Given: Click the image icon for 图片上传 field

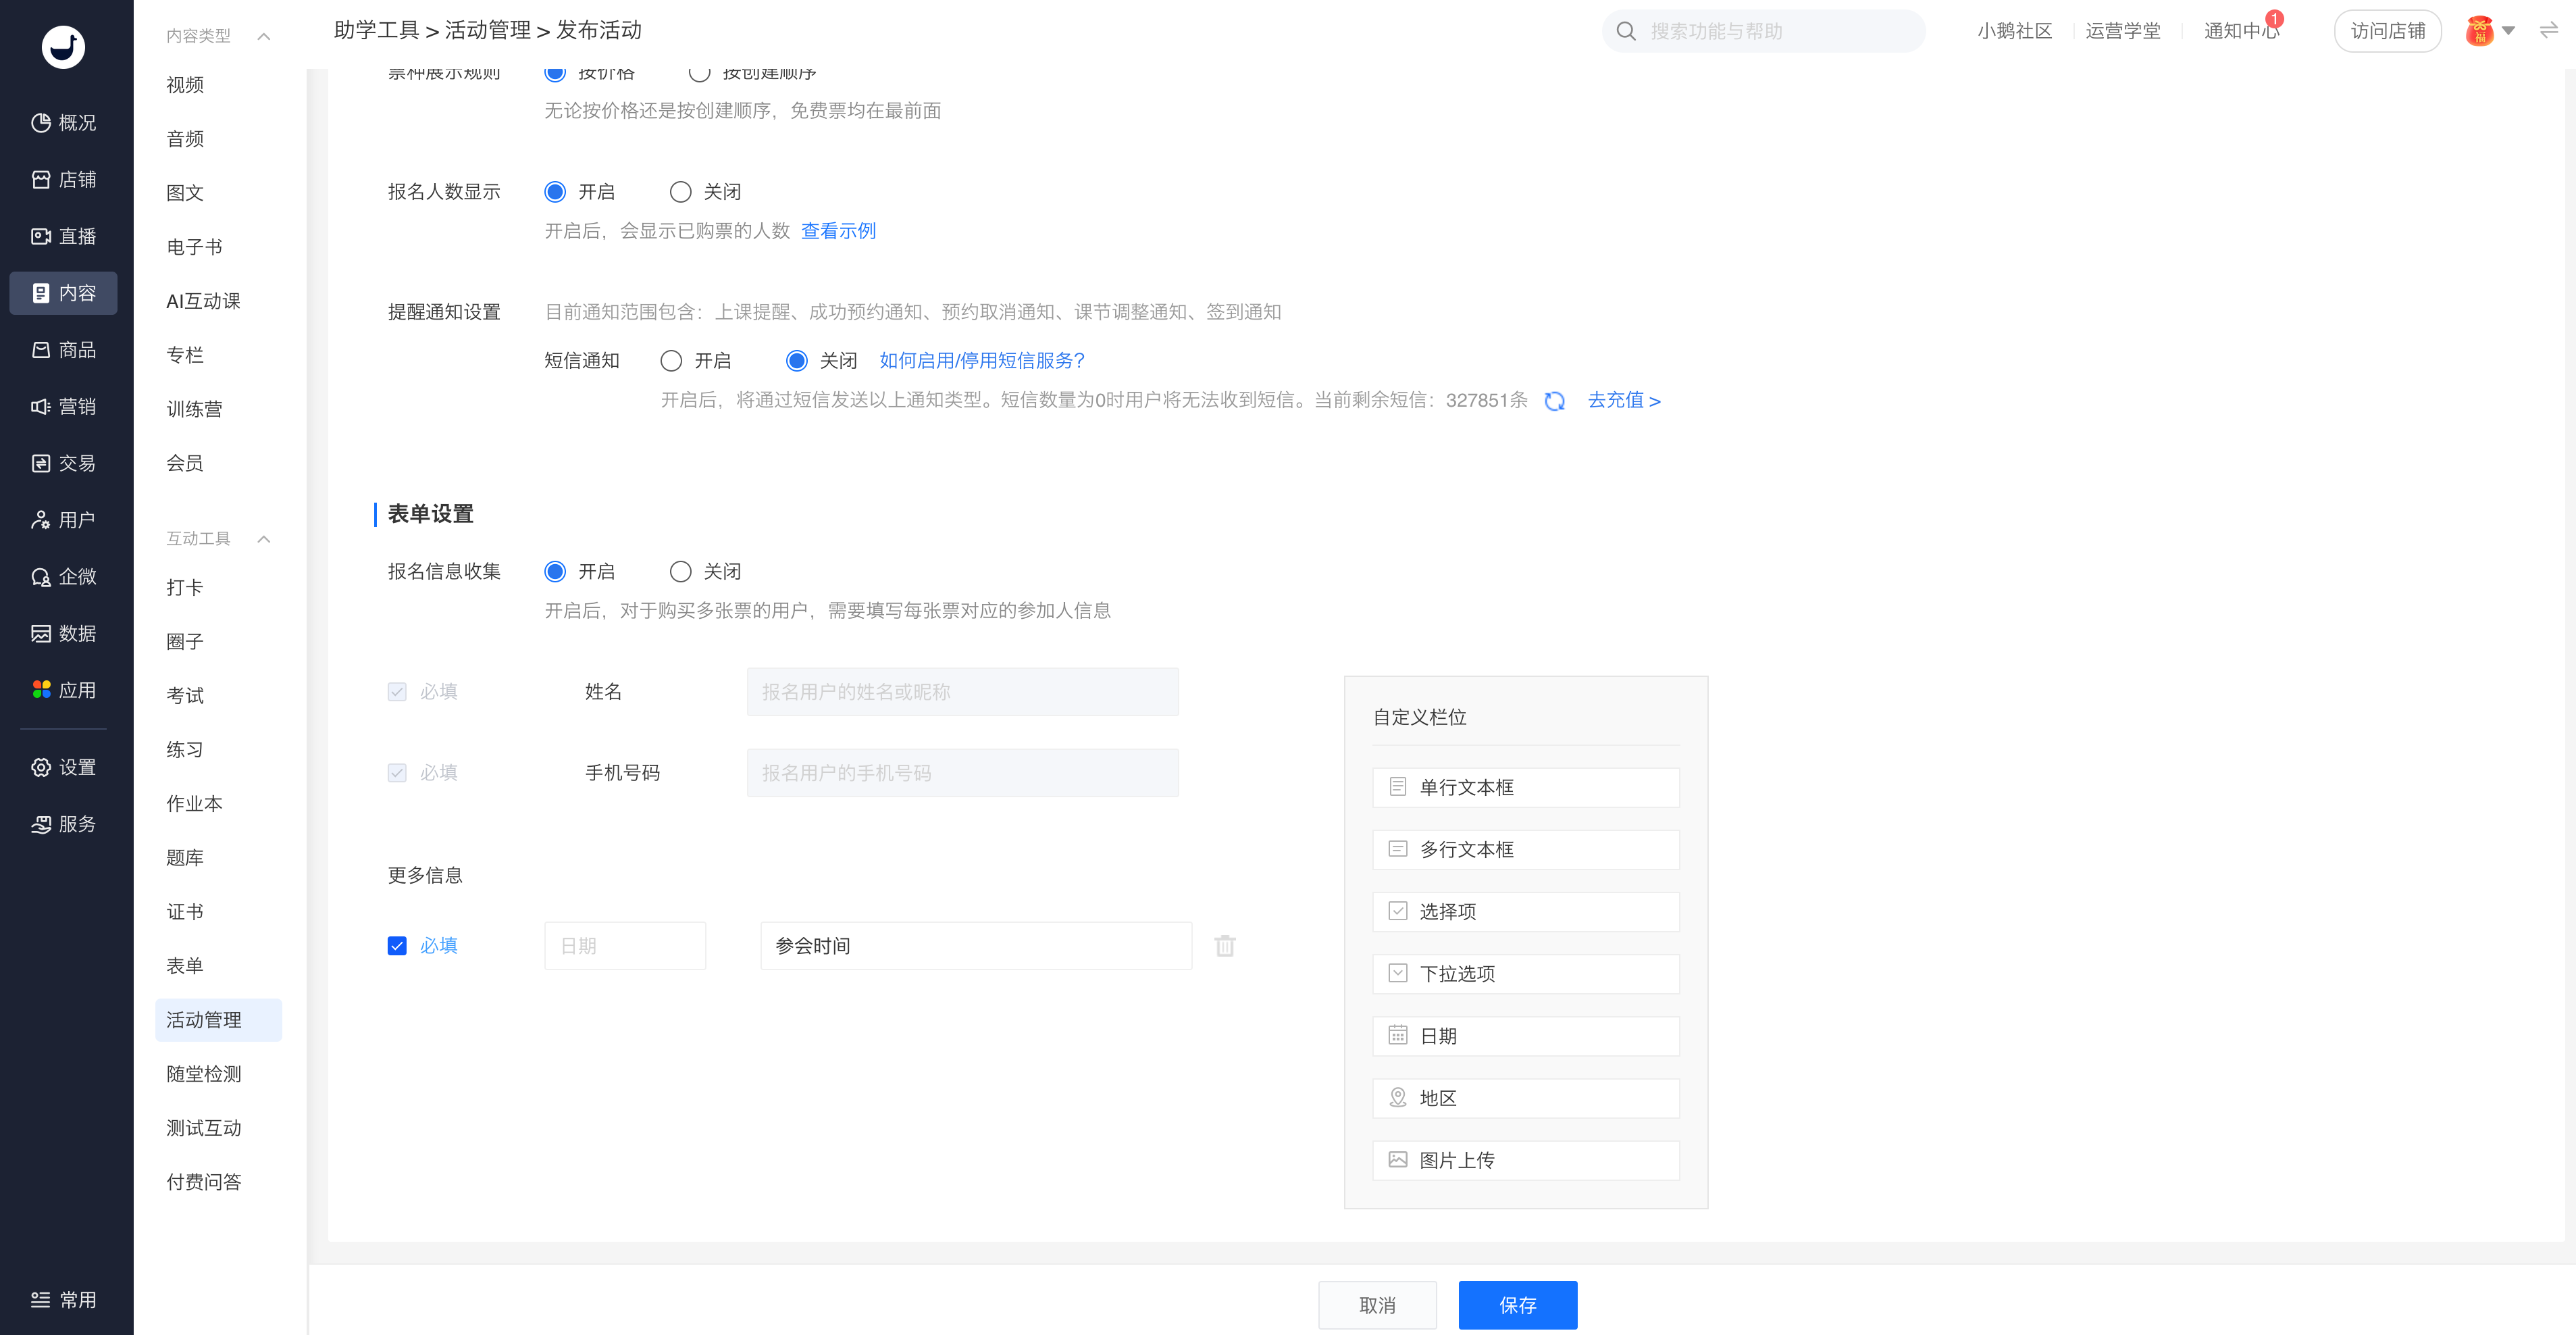Looking at the screenshot, I should (x=1397, y=1160).
